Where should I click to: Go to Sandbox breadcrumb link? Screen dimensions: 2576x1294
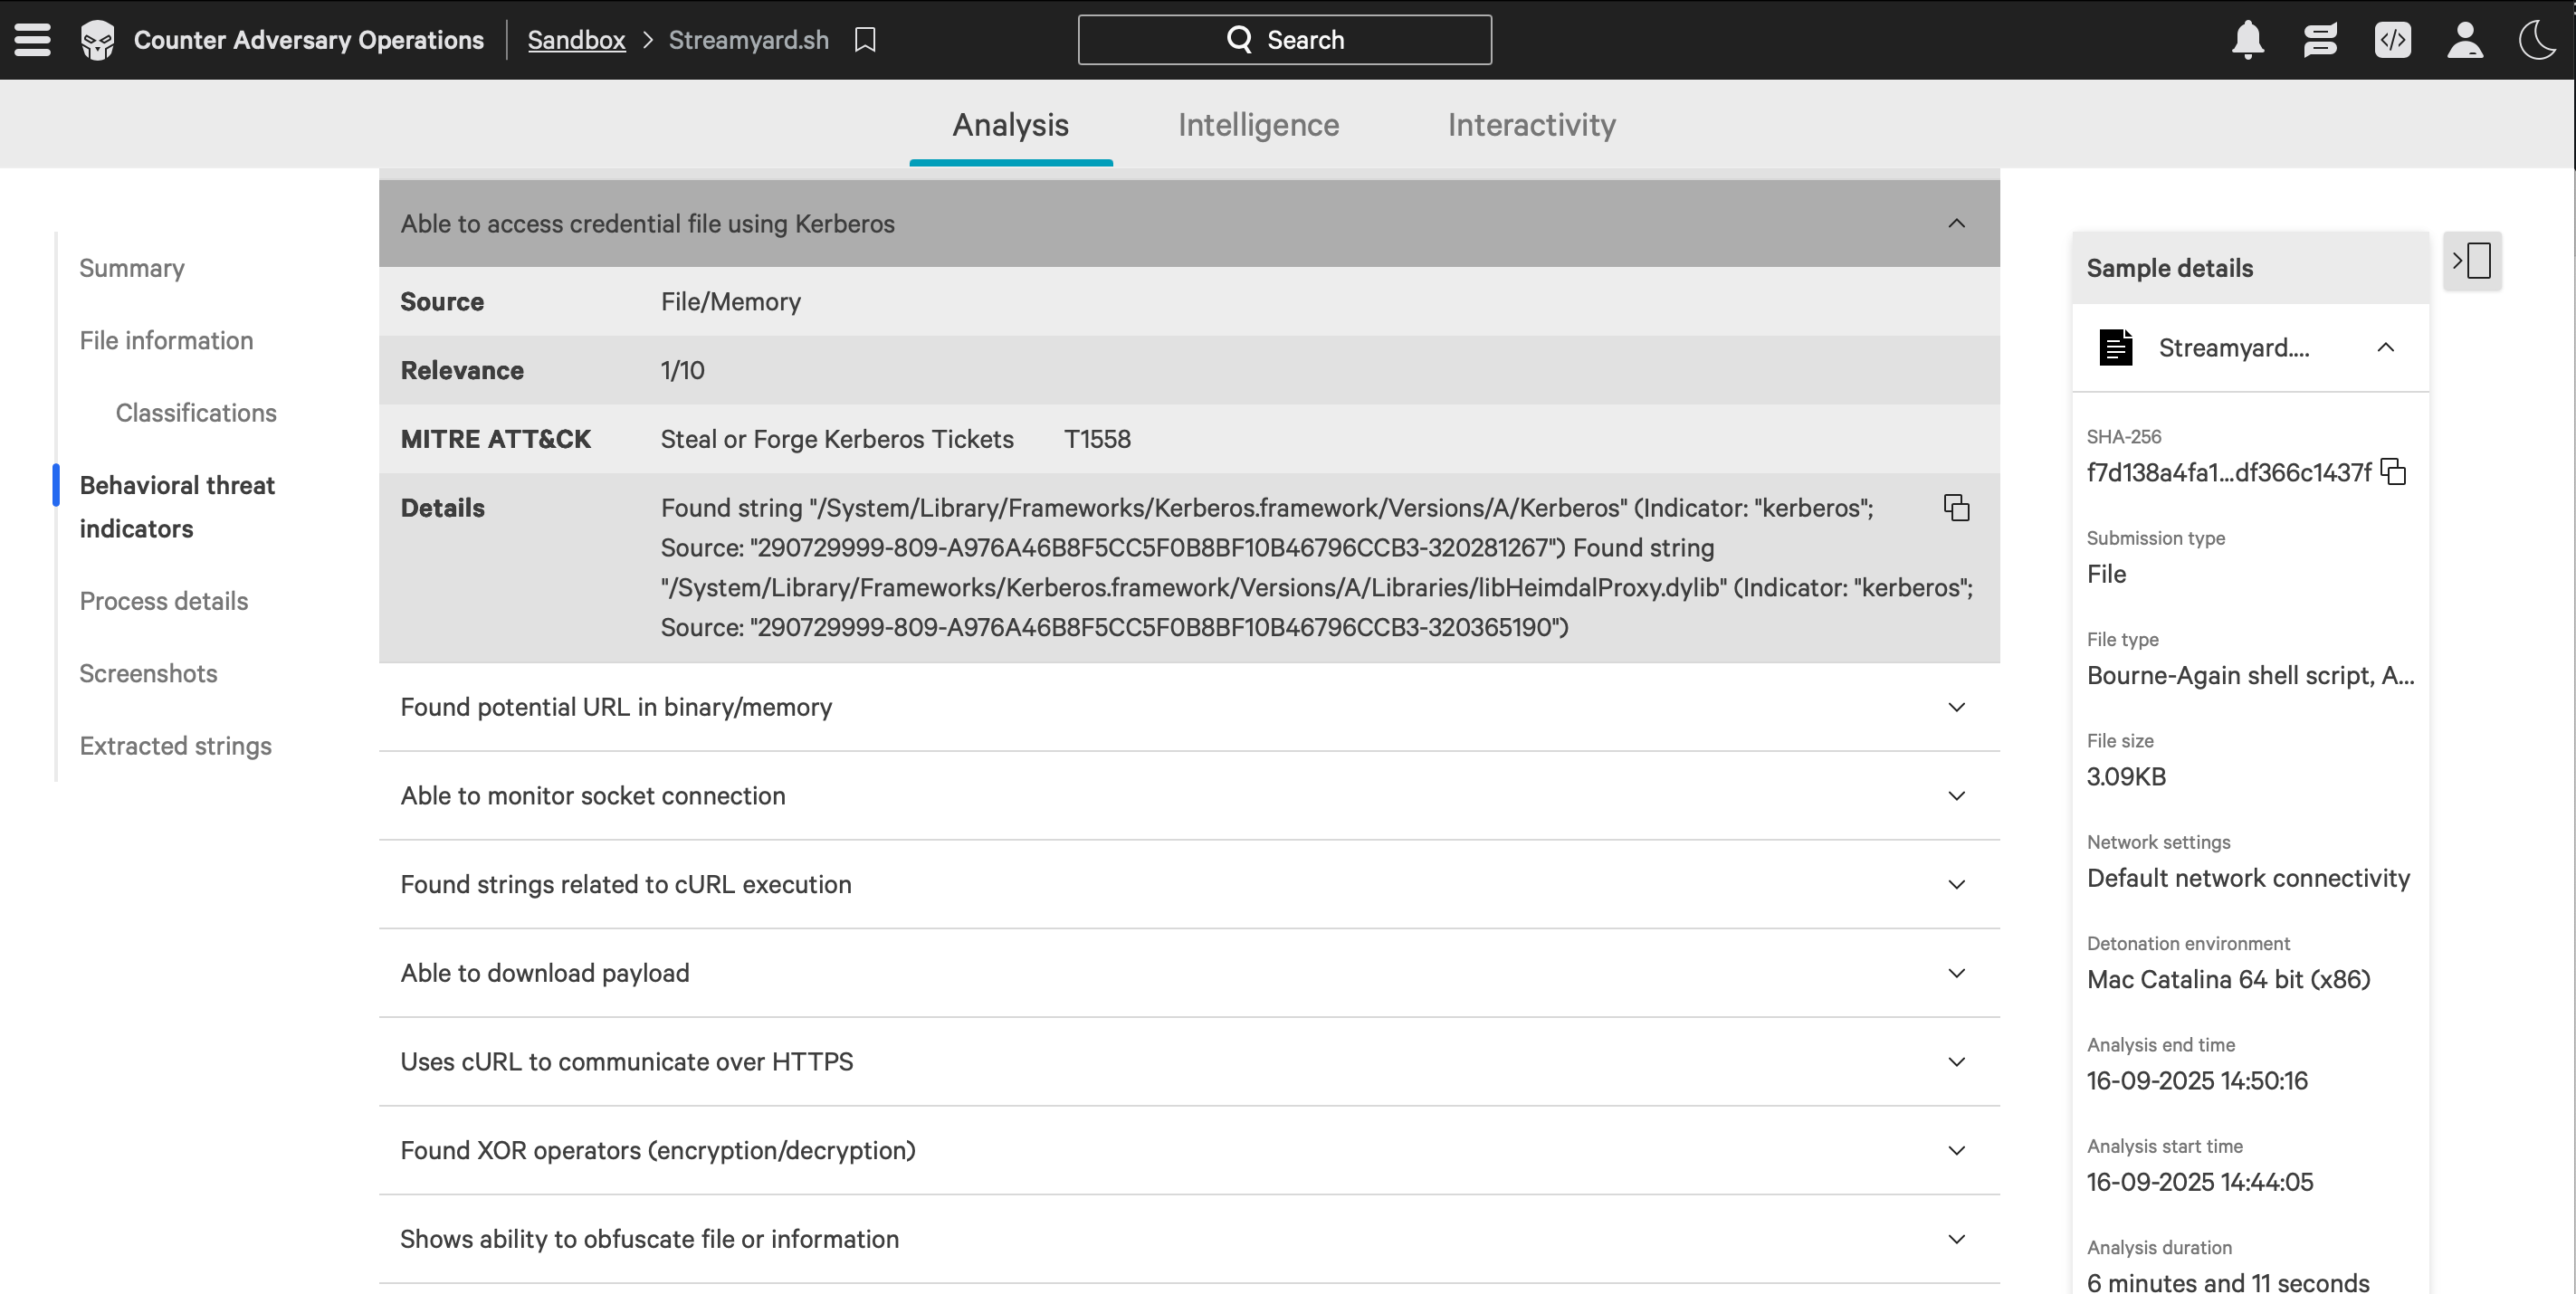tap(576, 40)
